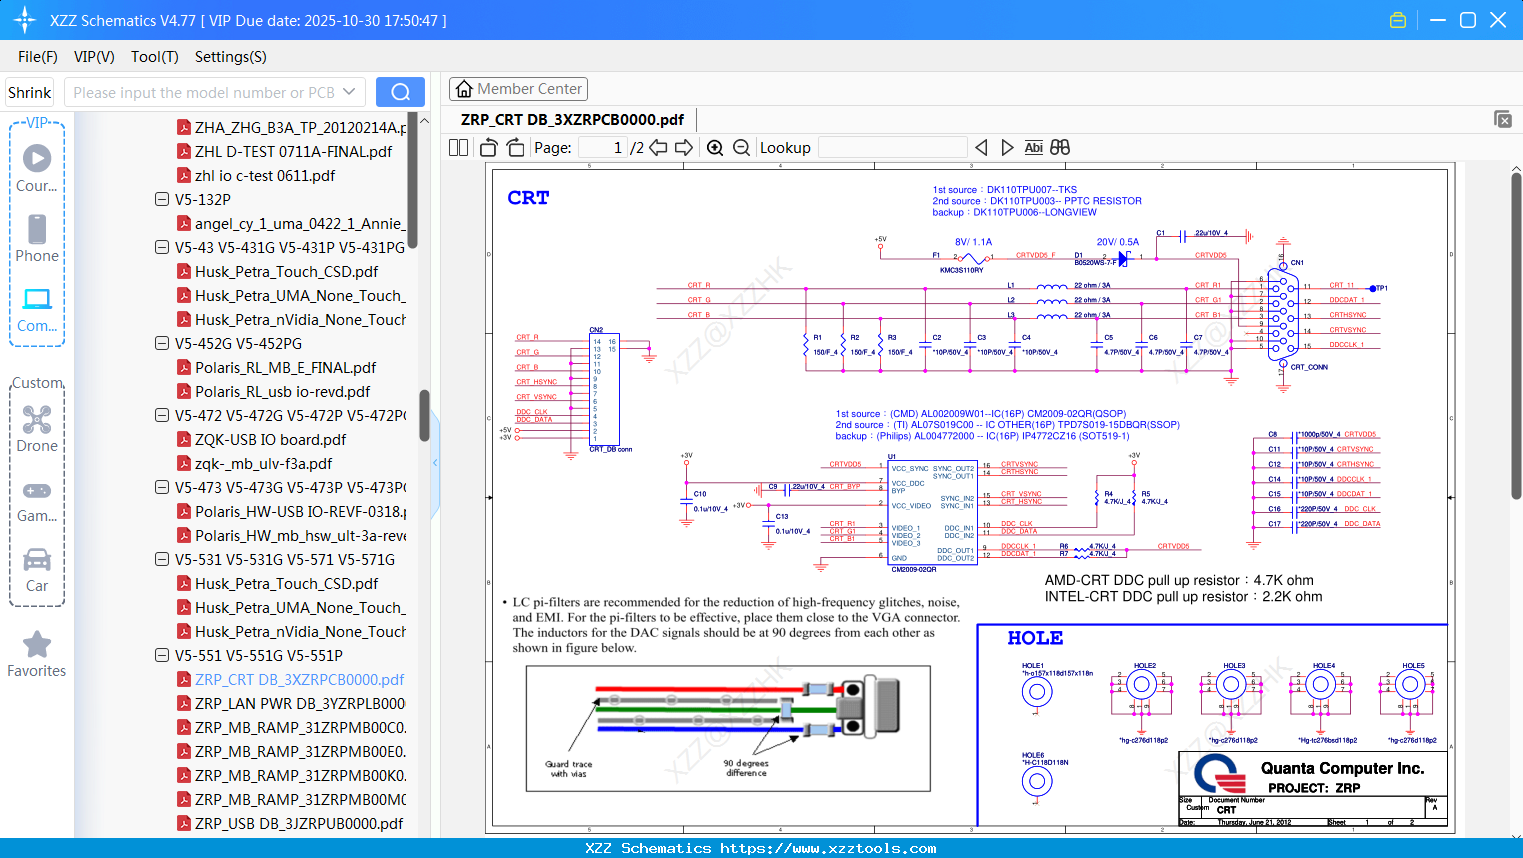Click the binoculars search icon
Screen dimensions: 1523x858
(1060, 148)
